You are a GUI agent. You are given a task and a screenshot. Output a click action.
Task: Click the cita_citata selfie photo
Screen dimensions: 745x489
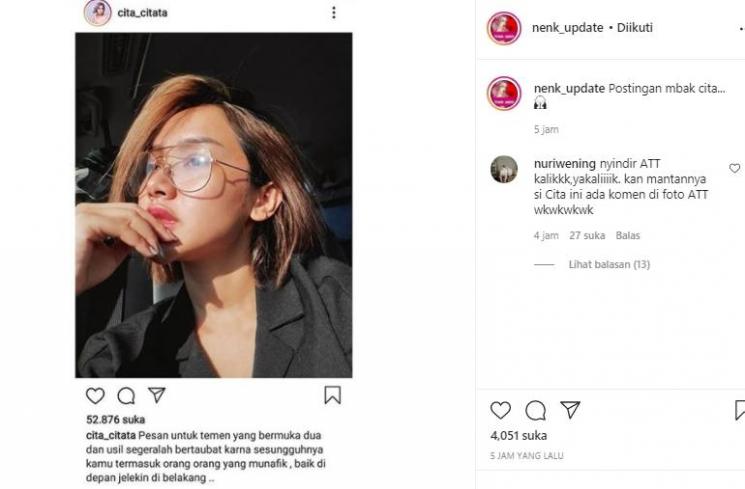click(214, 205)
